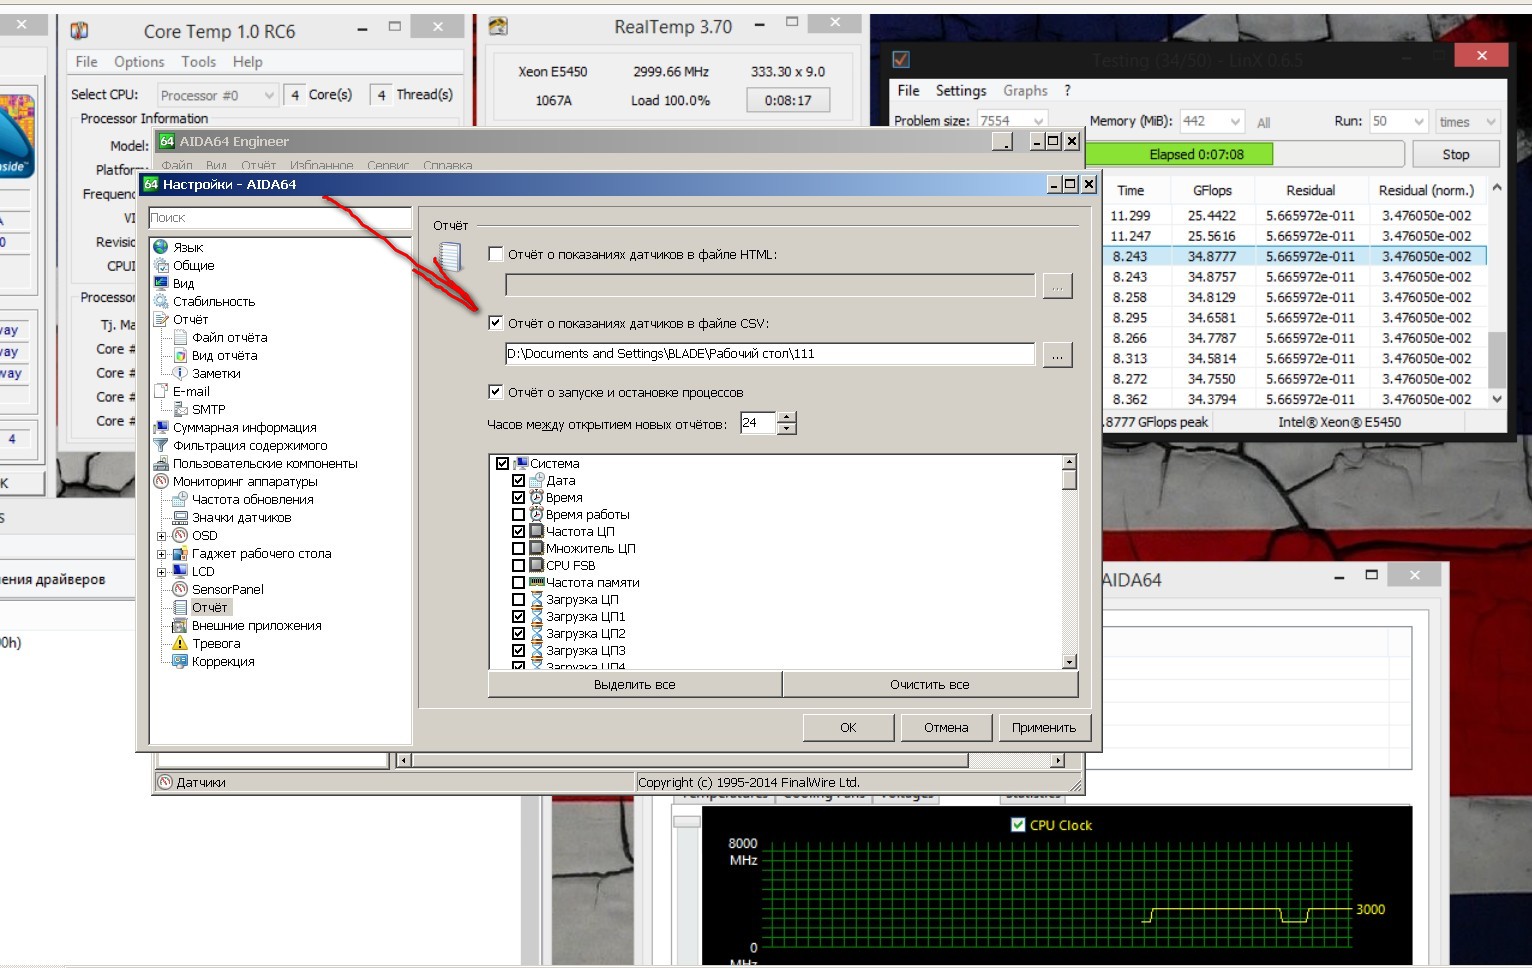Click the funnel icon for Фильтрация содержимого

click(x=161, y=445)
